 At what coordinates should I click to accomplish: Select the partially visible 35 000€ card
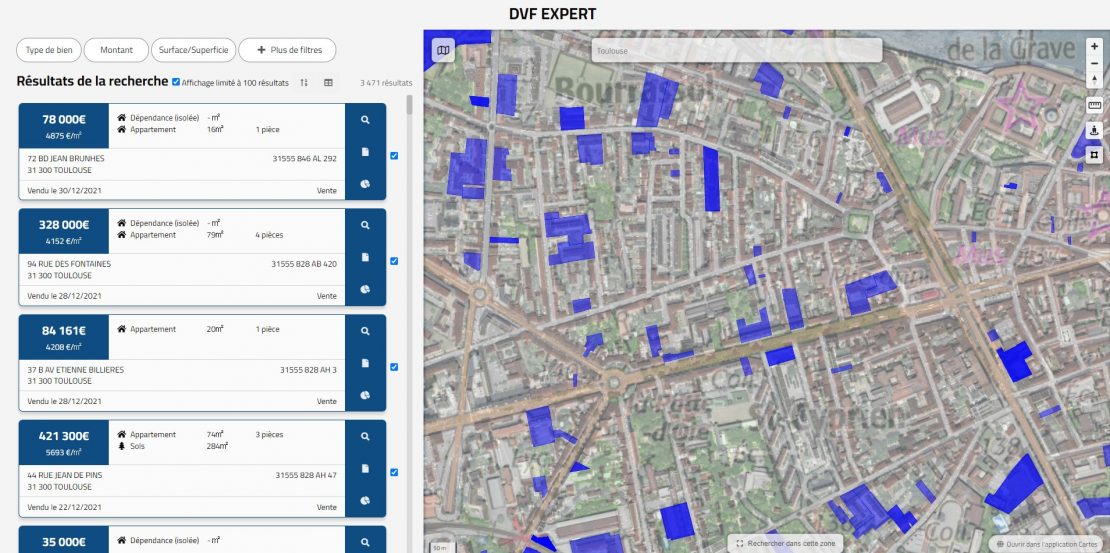pos(202,540)
